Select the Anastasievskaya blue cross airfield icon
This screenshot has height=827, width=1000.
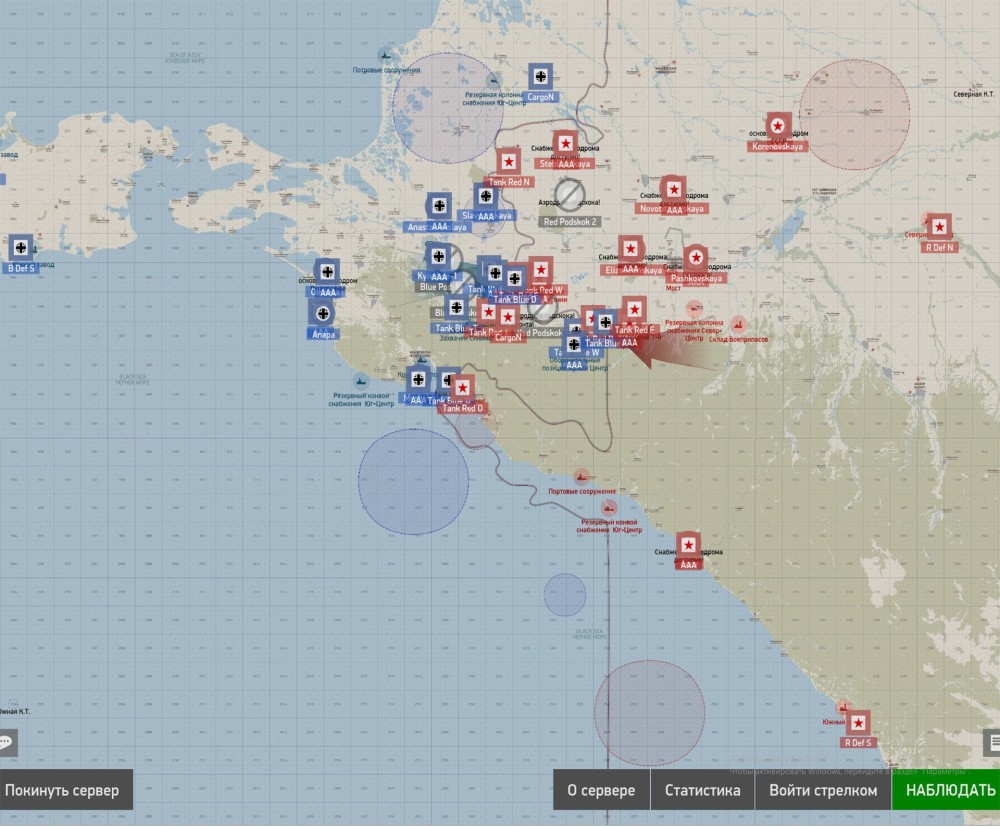pyautogui.click(x=439, y=205)
